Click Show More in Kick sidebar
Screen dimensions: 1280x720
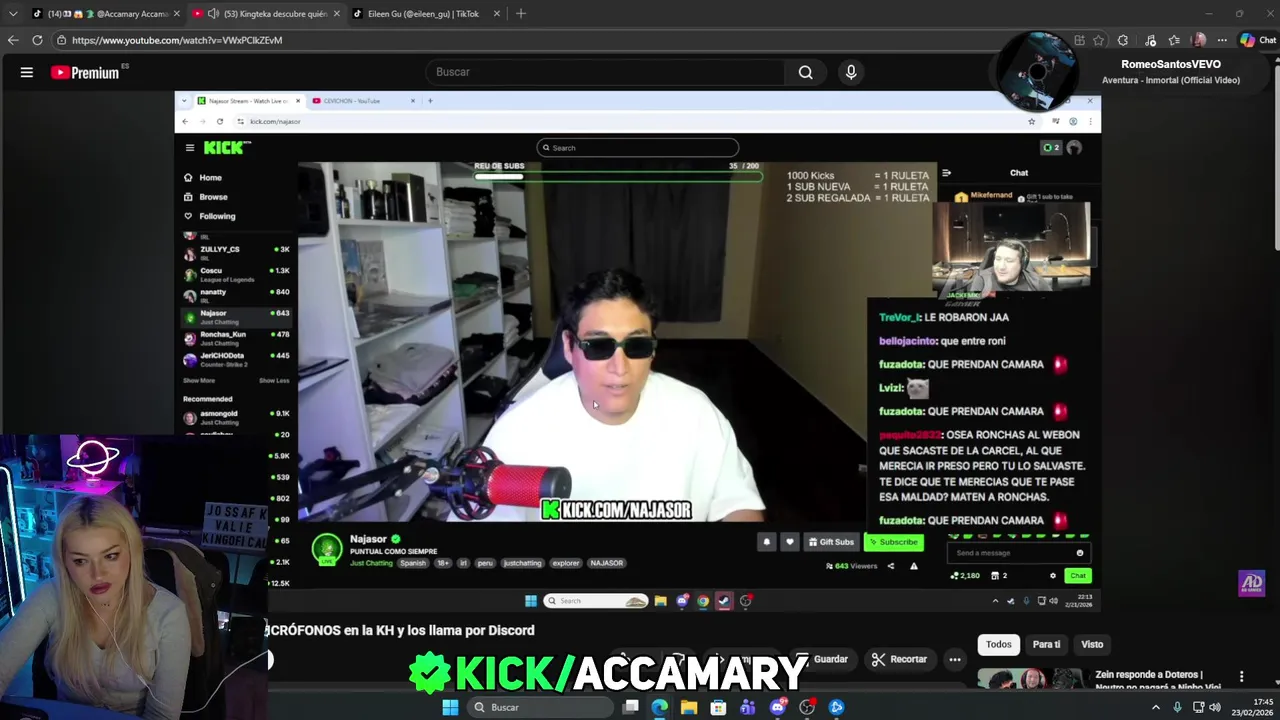tap(199, 381)
